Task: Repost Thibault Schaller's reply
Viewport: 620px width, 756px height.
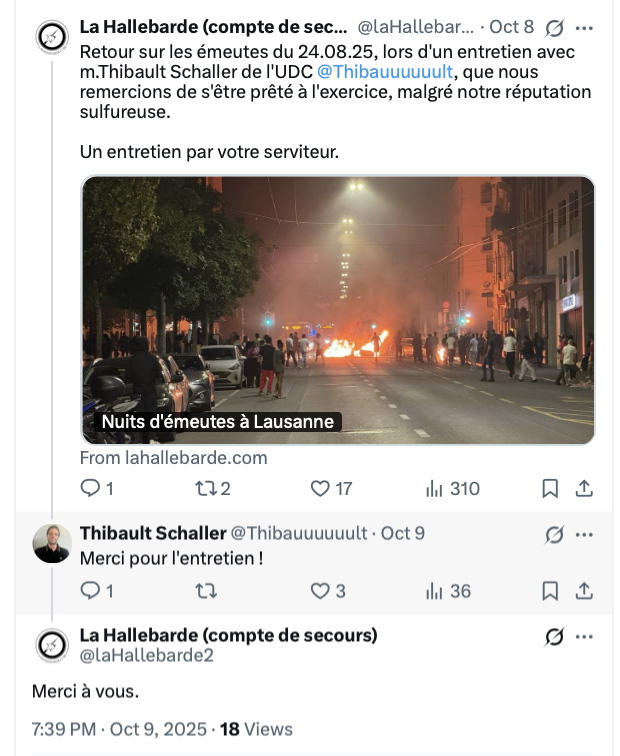Action: (205, 591)
